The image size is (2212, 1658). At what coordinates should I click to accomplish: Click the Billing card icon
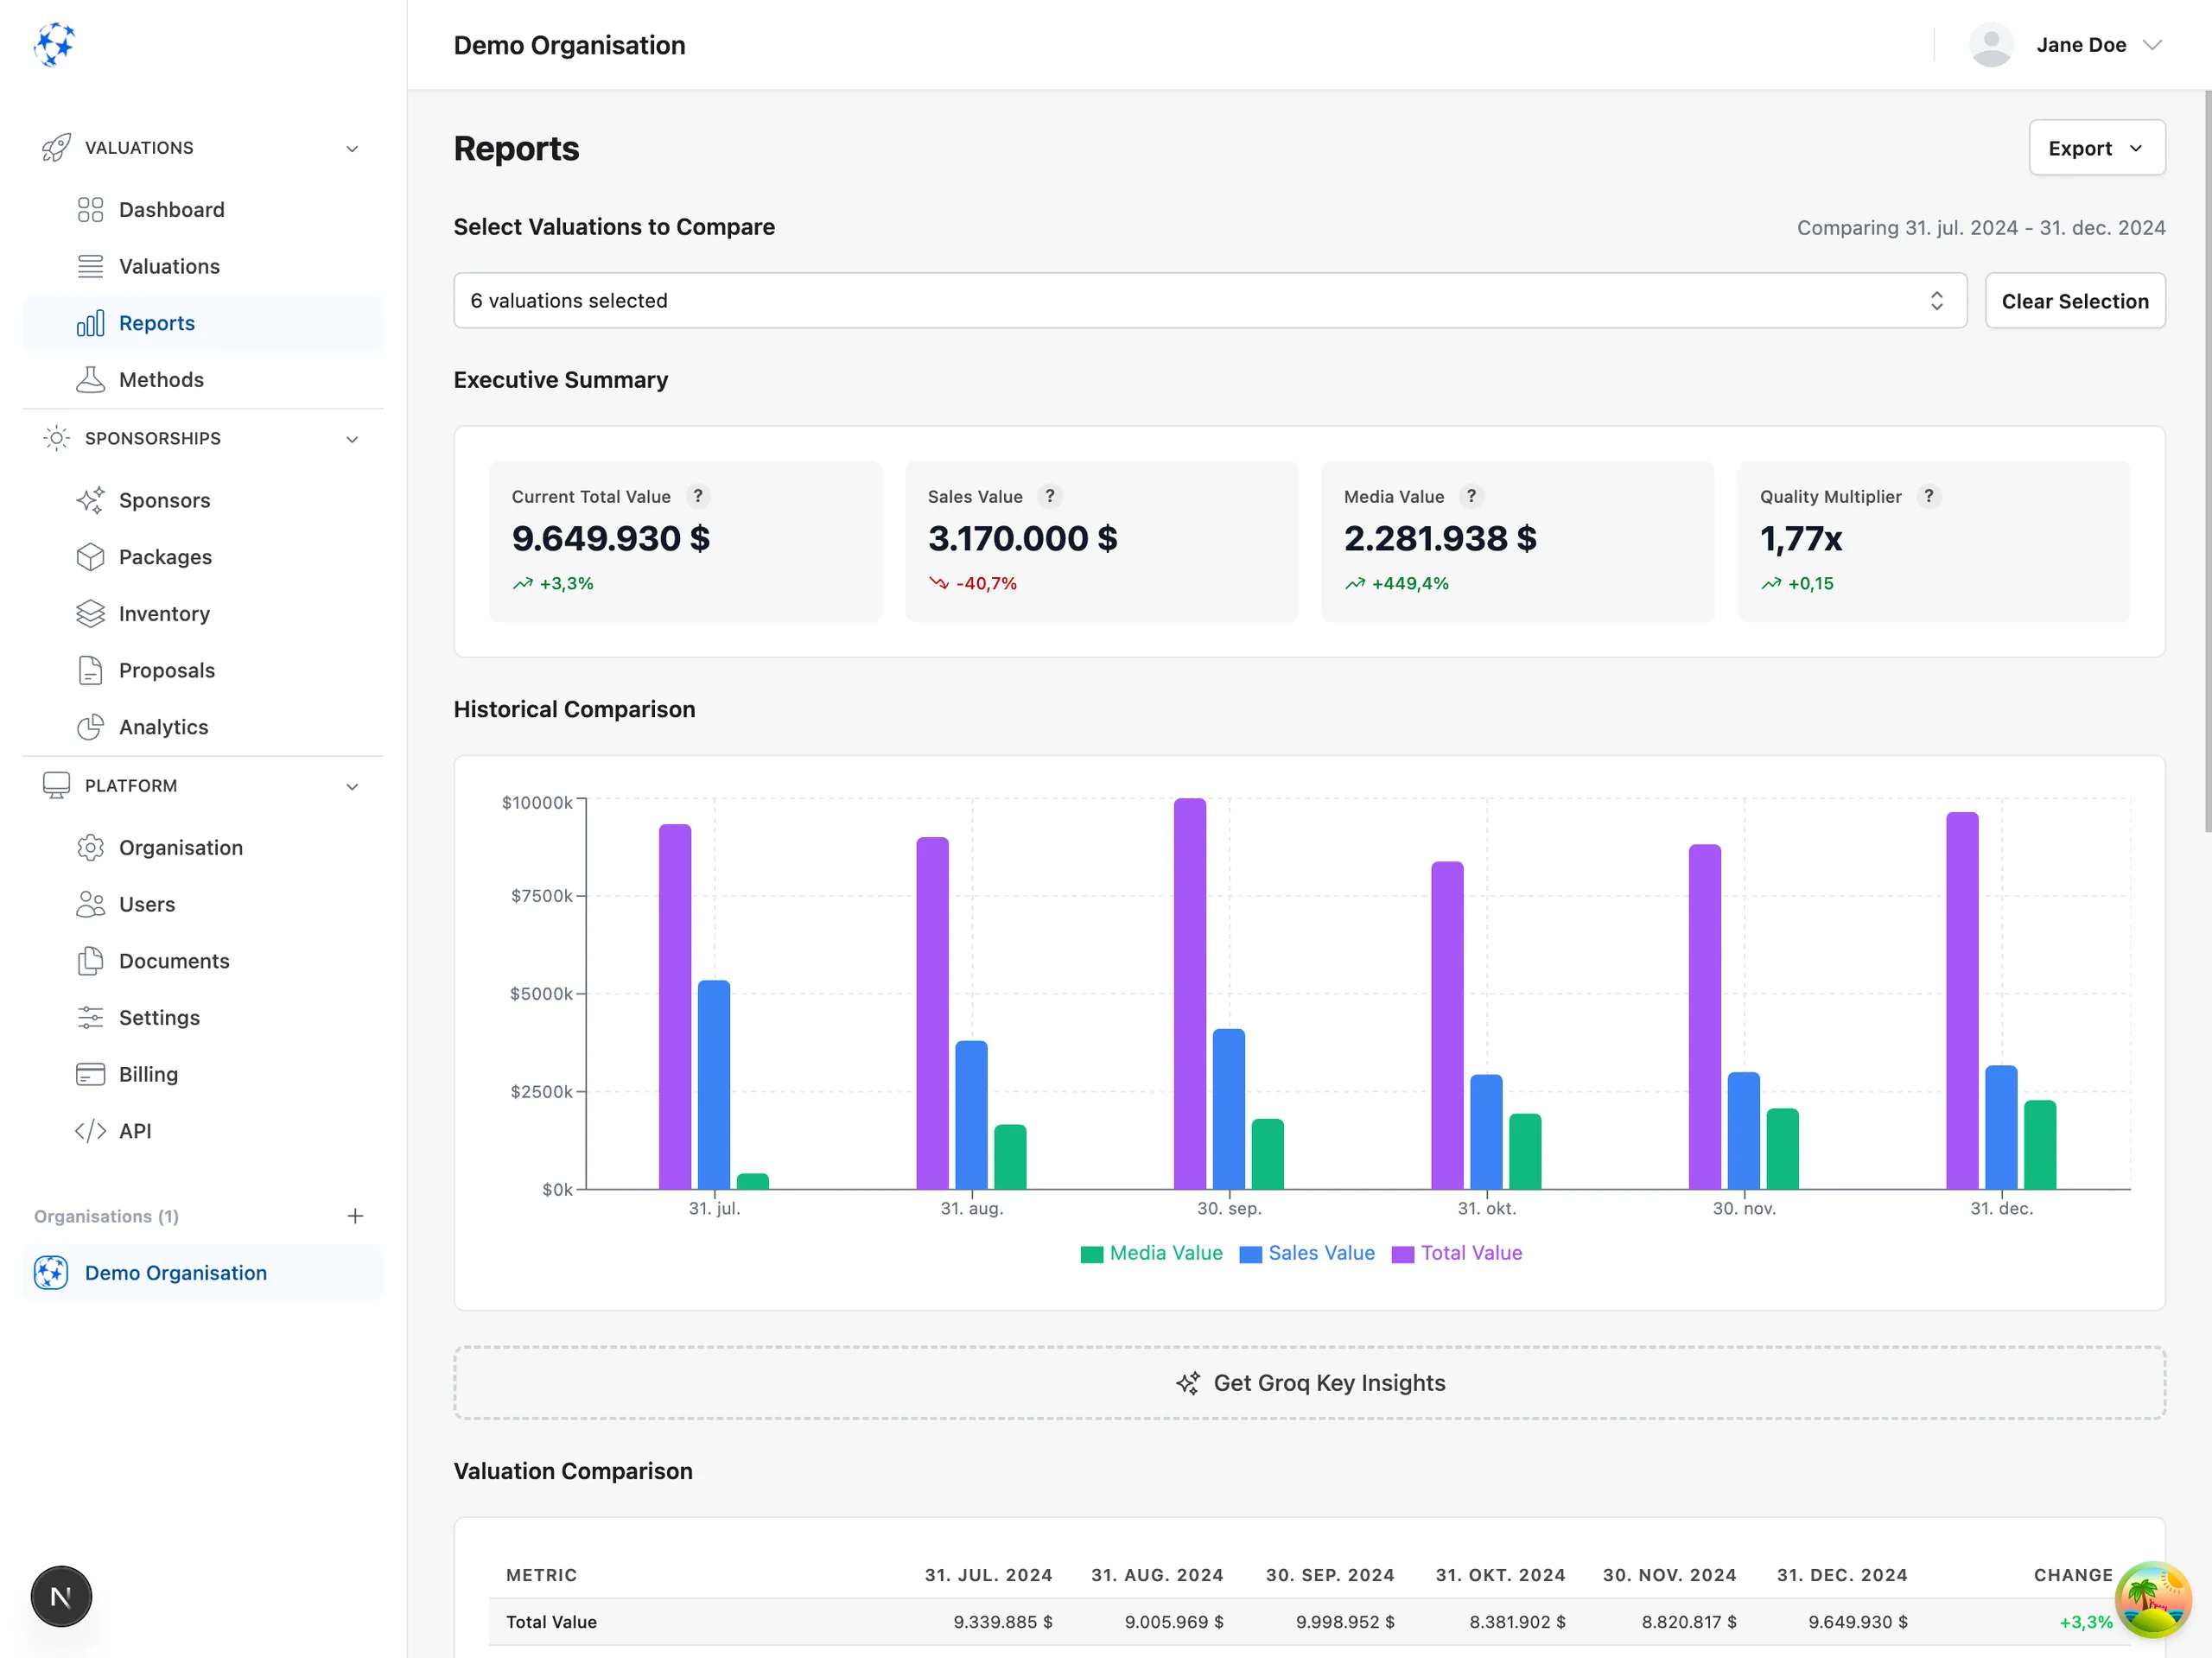[x=90, y=1074]
